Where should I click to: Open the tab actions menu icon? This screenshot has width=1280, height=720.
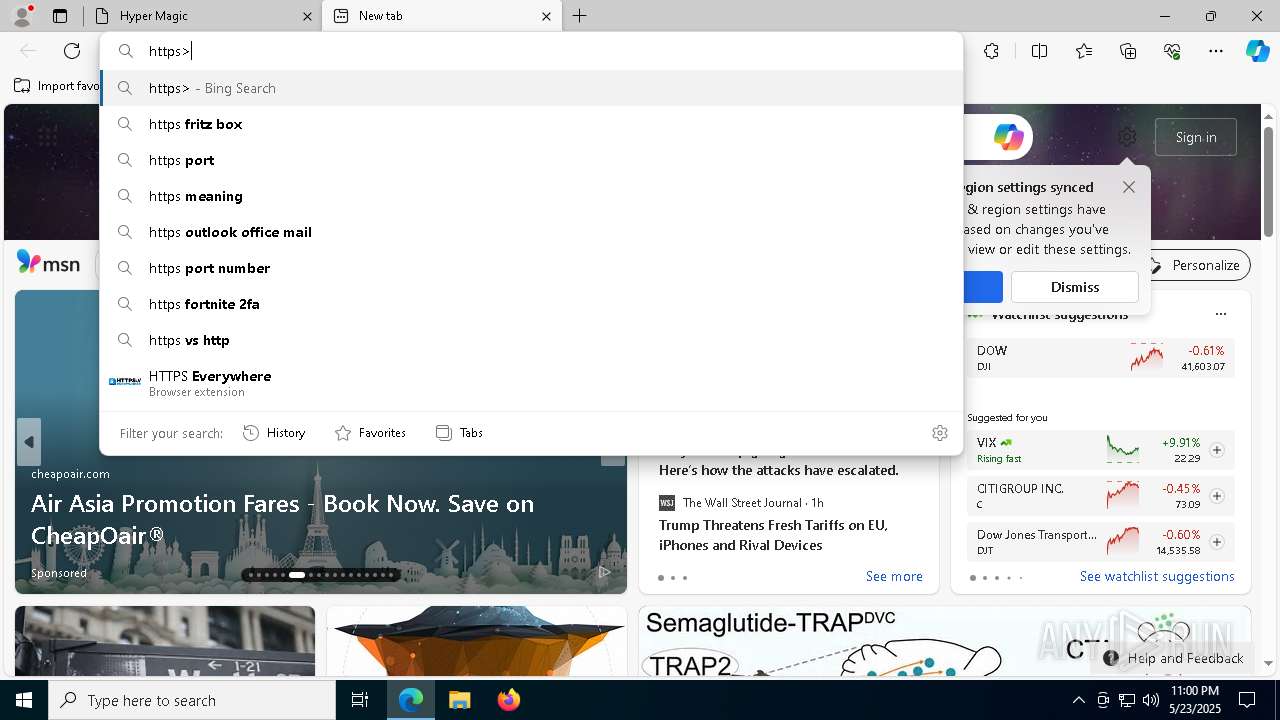click(x=60, y=16)
